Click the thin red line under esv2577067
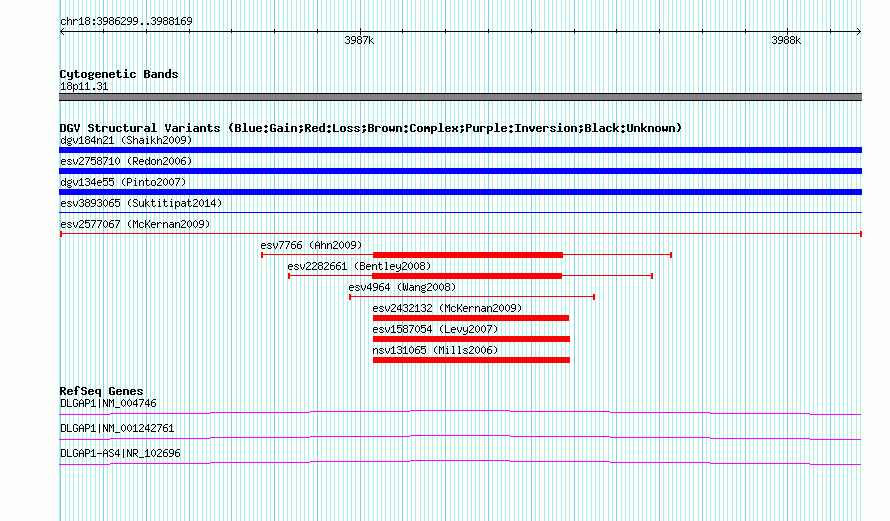Screen dimensions: 890x521 tap(460, 234)
